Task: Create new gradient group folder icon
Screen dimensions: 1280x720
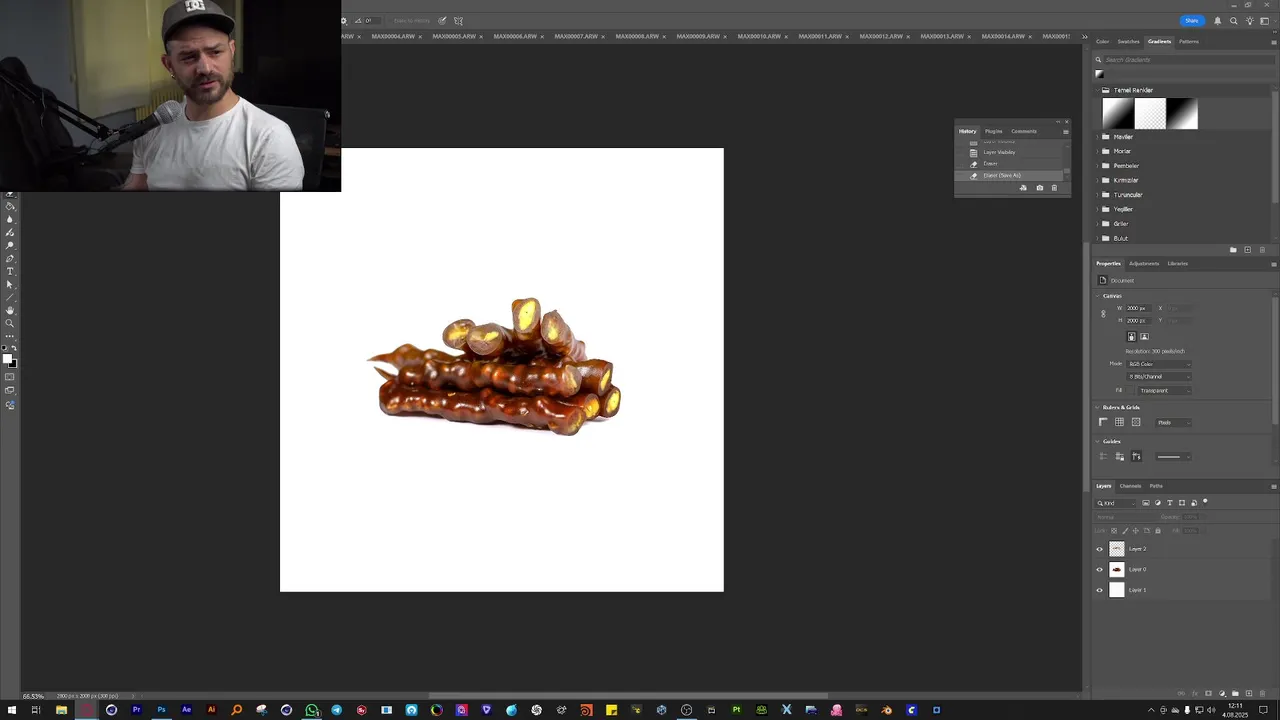Action: click(1233, 249)
